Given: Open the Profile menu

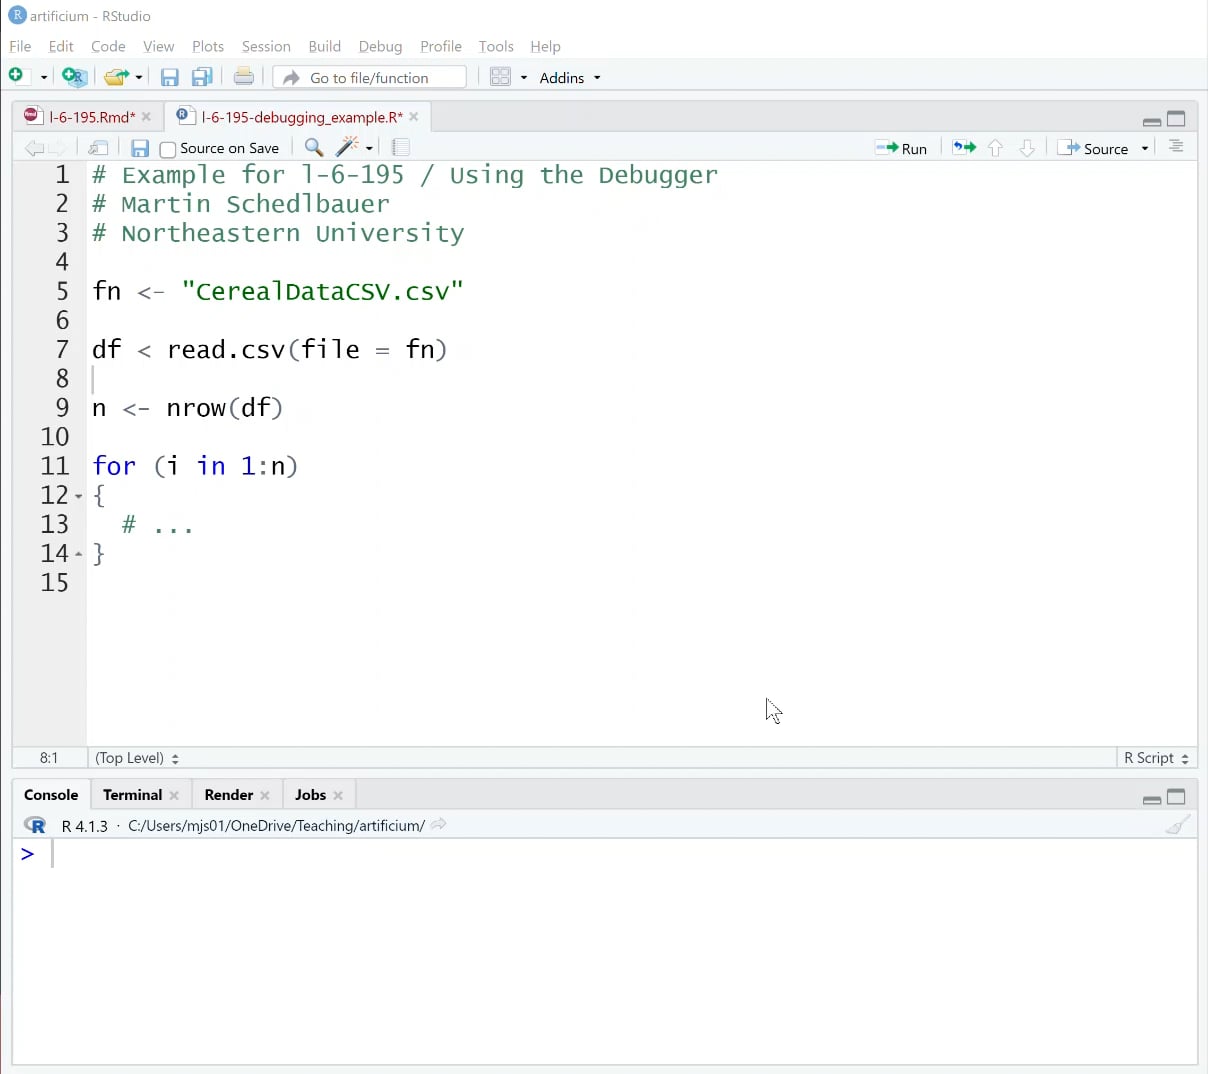Looking at the screenshot, I should [x=441, y=46].
